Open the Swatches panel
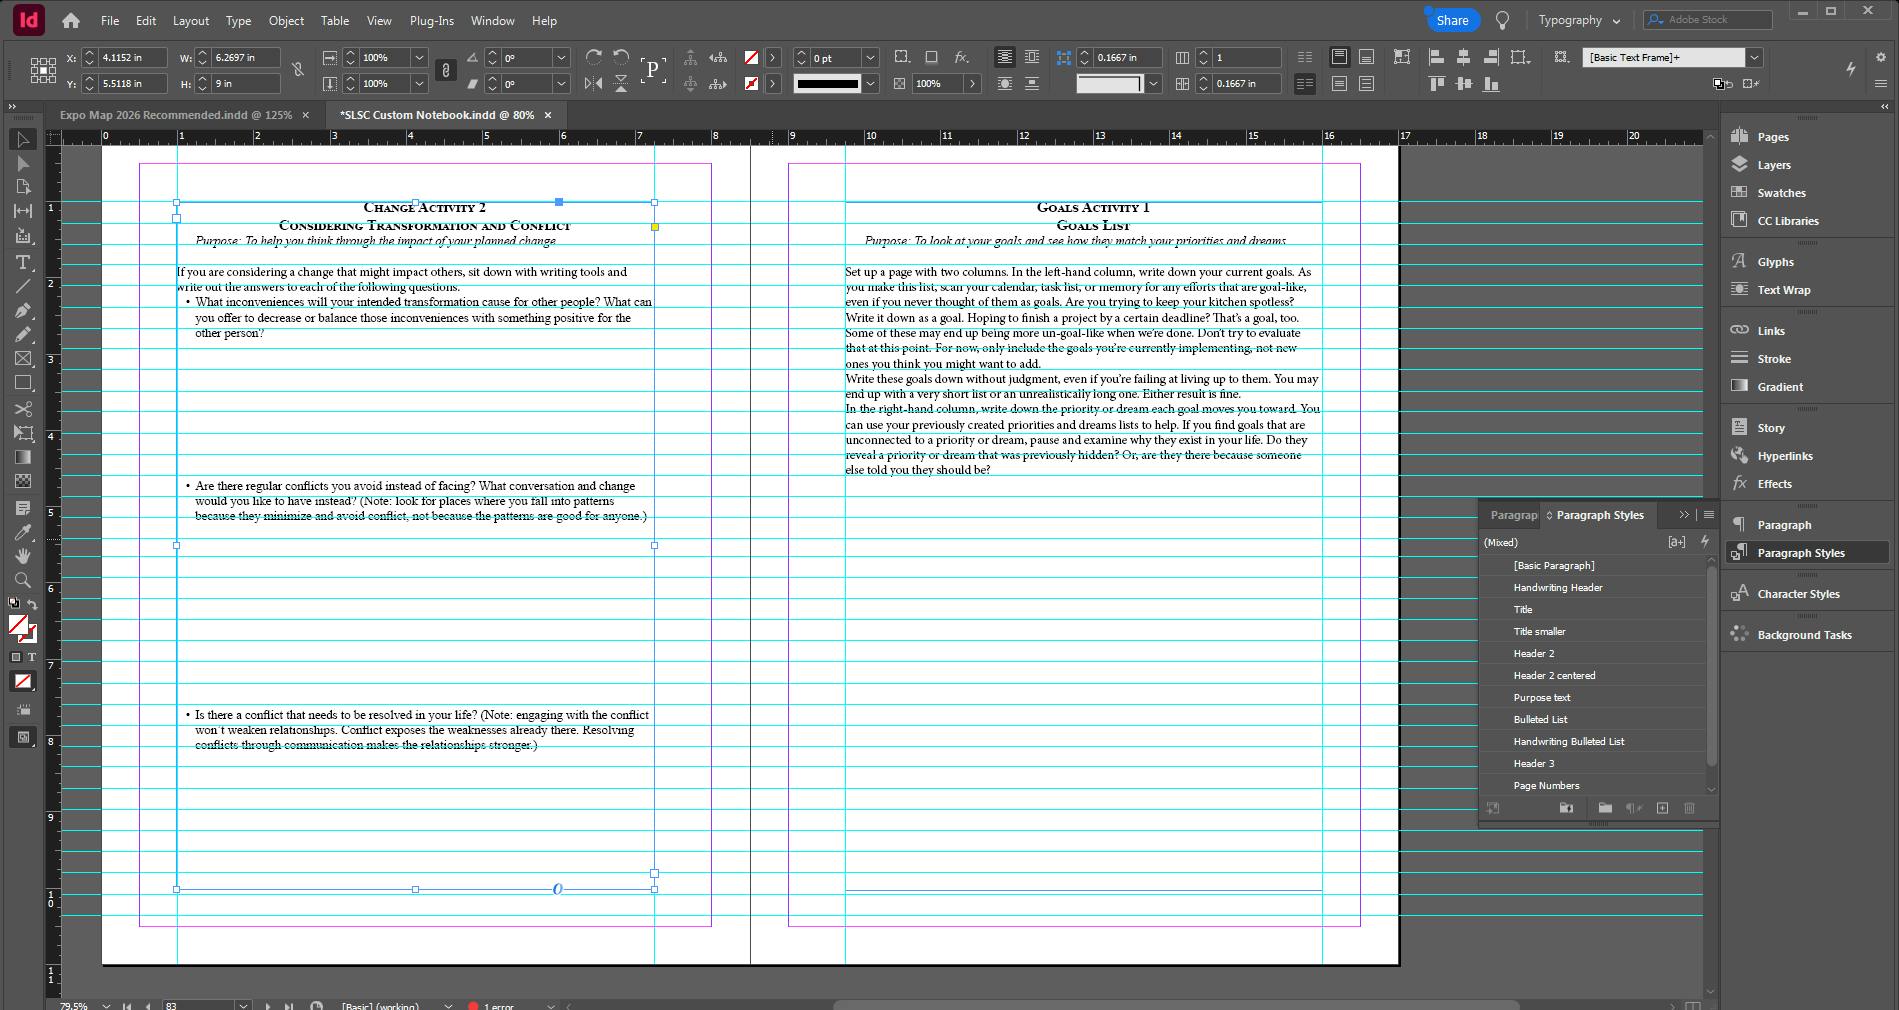Image resolution: width=1899 pixels, height=1010 pixels. click(x=1781, y=193)
